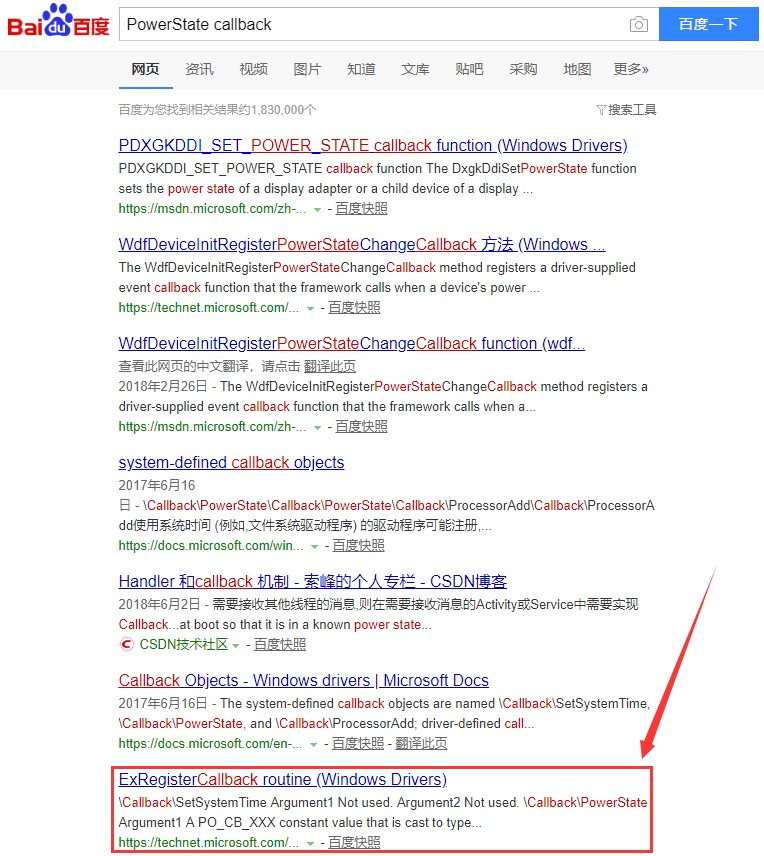The height and width of the screenshot is (856, 764).
Task: Click the 百度一下 search button
Action: (x=708, y=24)
